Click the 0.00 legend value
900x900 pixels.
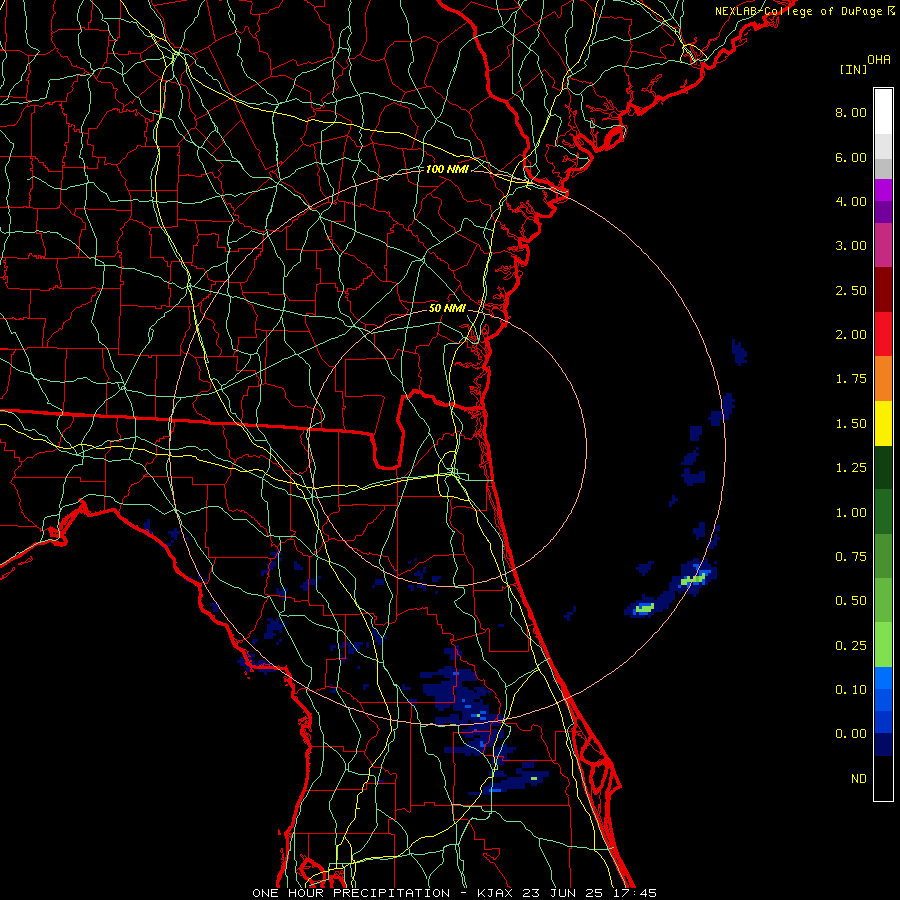coord(851,734)
